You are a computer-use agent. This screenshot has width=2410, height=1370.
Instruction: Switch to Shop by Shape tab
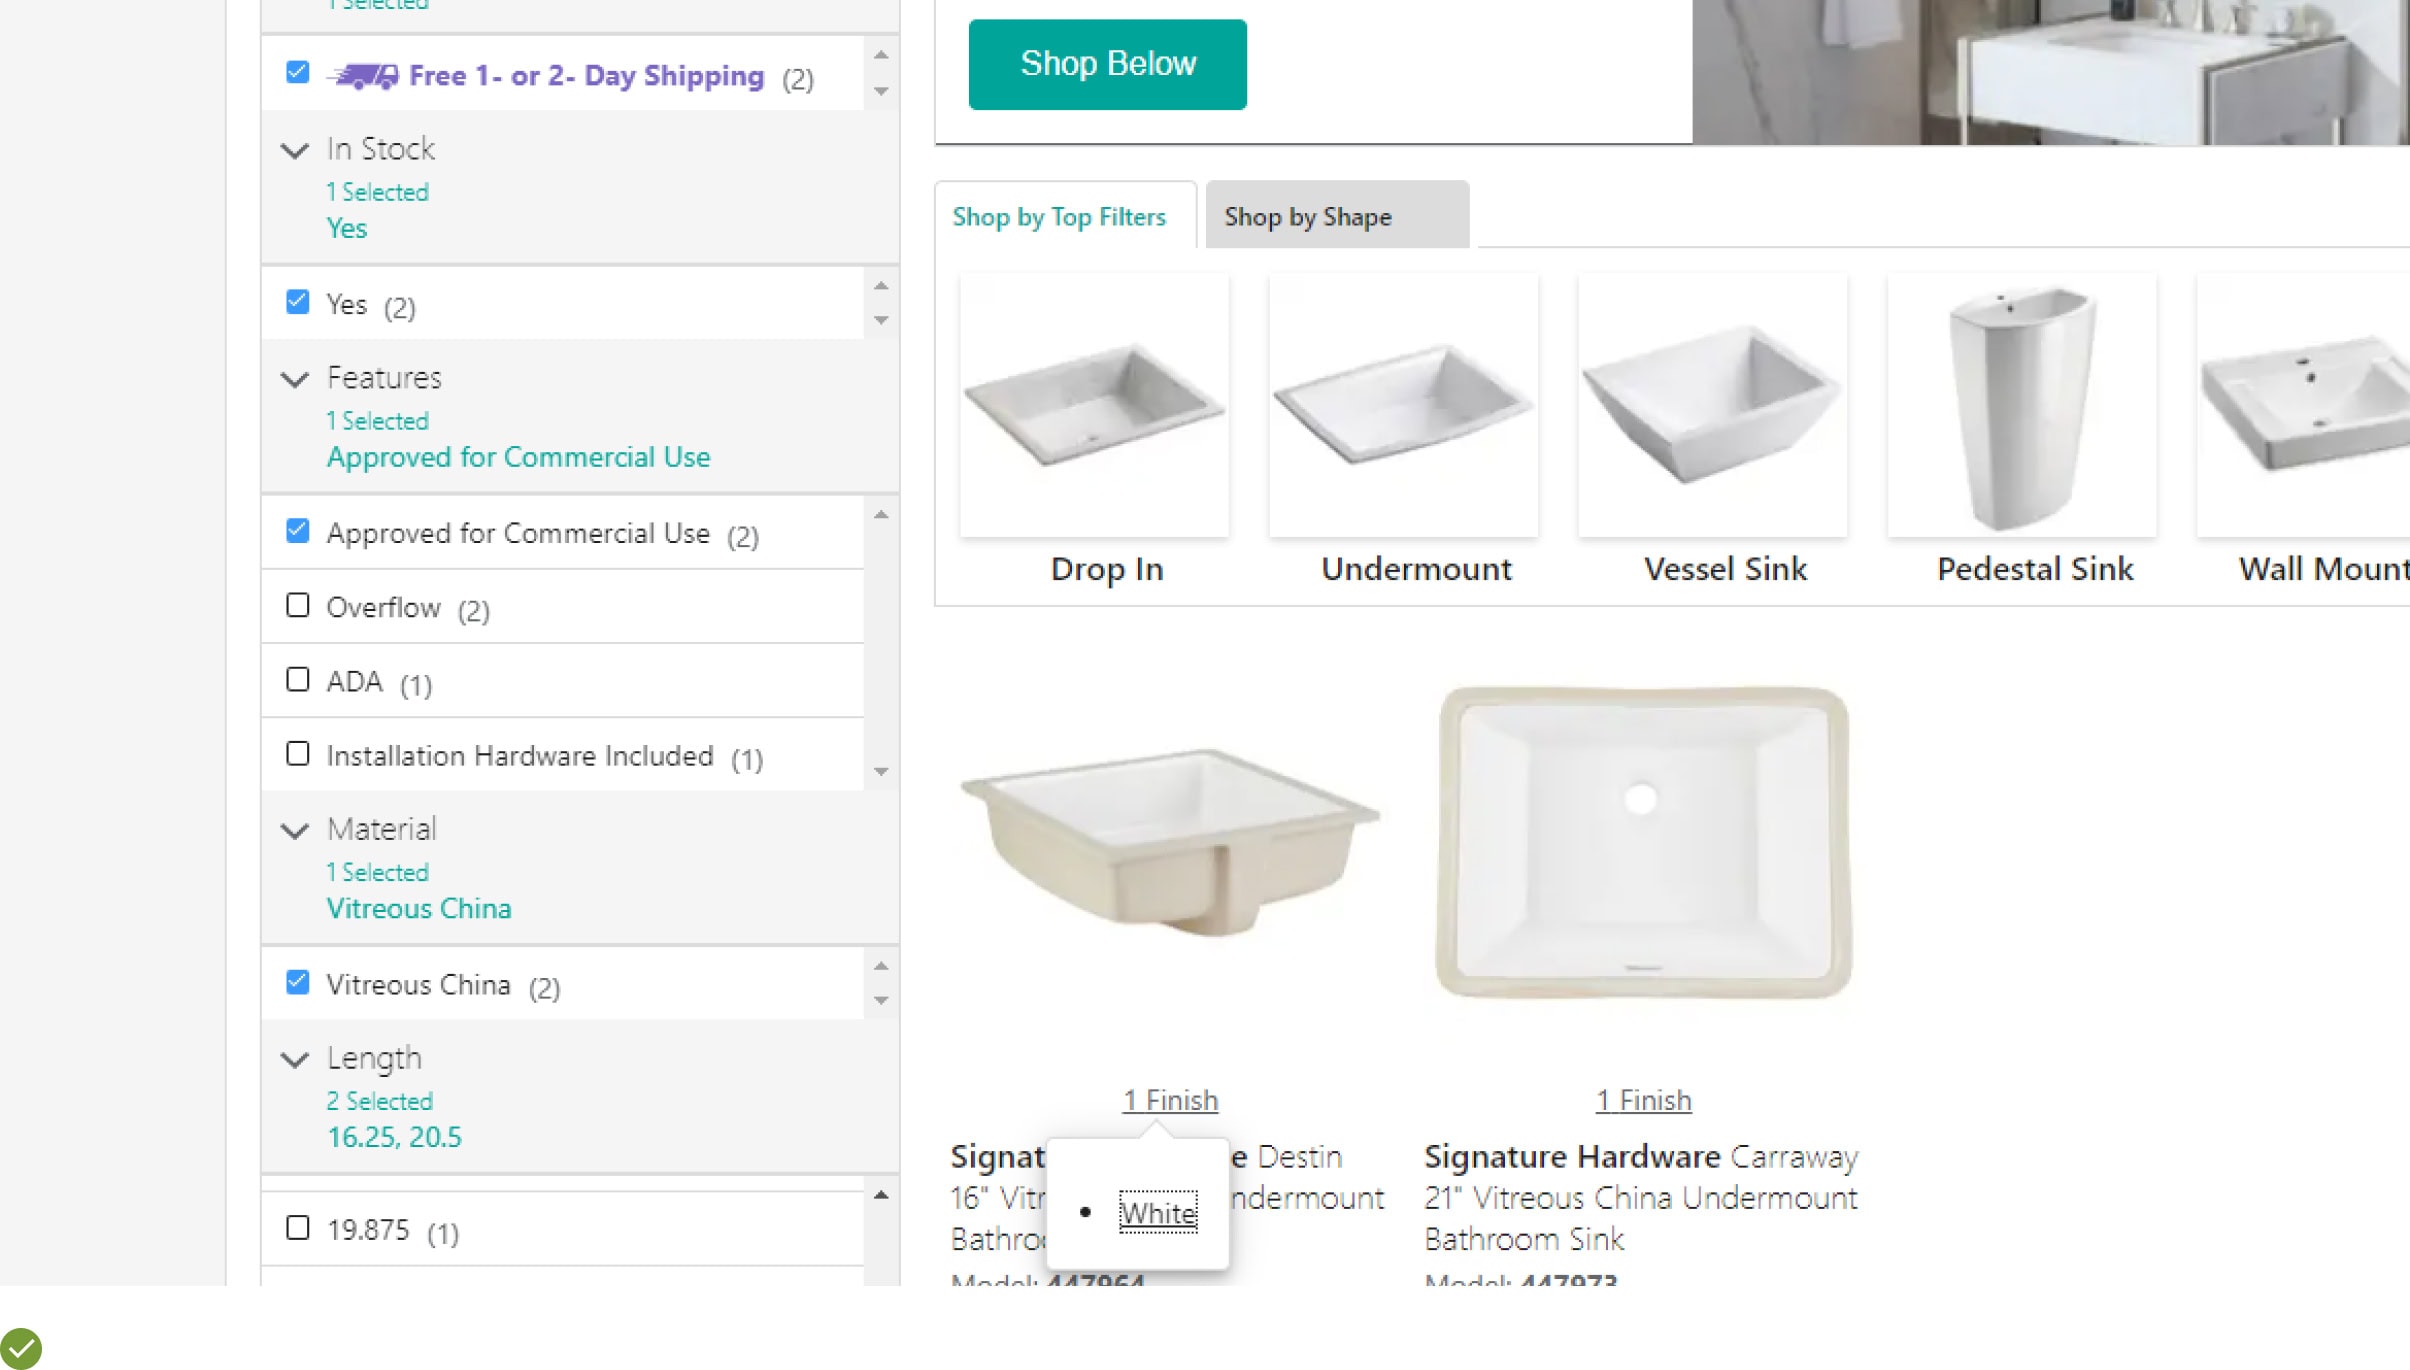pos(1336,217)
